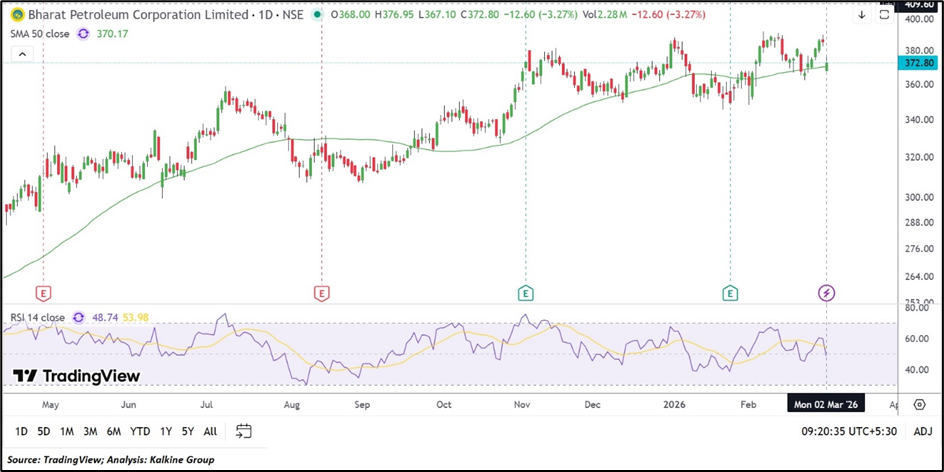Expand the SMA 50 close legend

click(40, 32)
